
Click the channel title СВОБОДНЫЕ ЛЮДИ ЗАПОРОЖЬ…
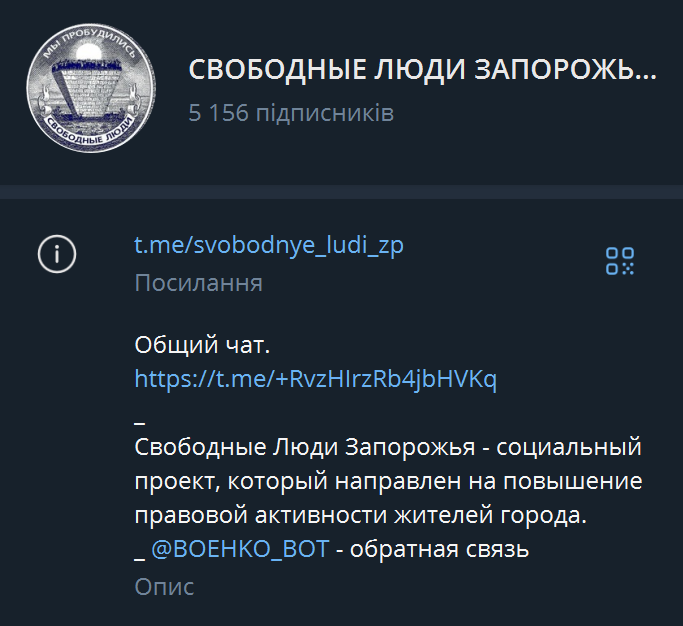[x=423, y=70]
